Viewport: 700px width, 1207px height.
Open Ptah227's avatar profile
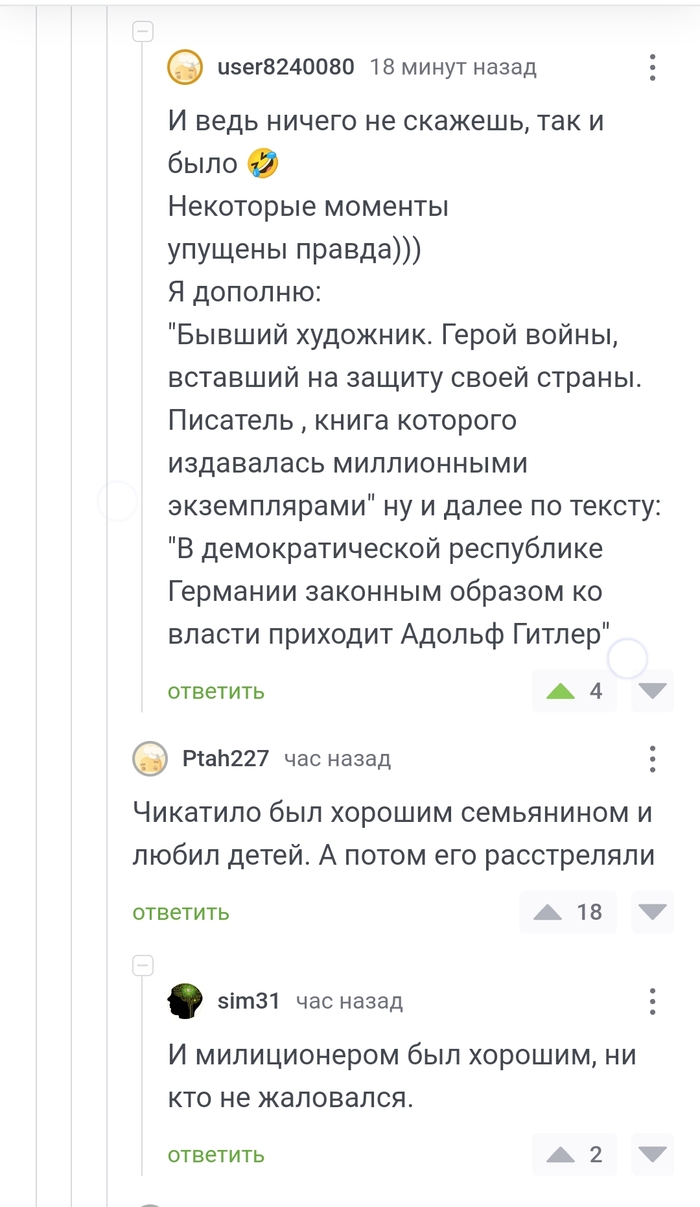[150, 759]
